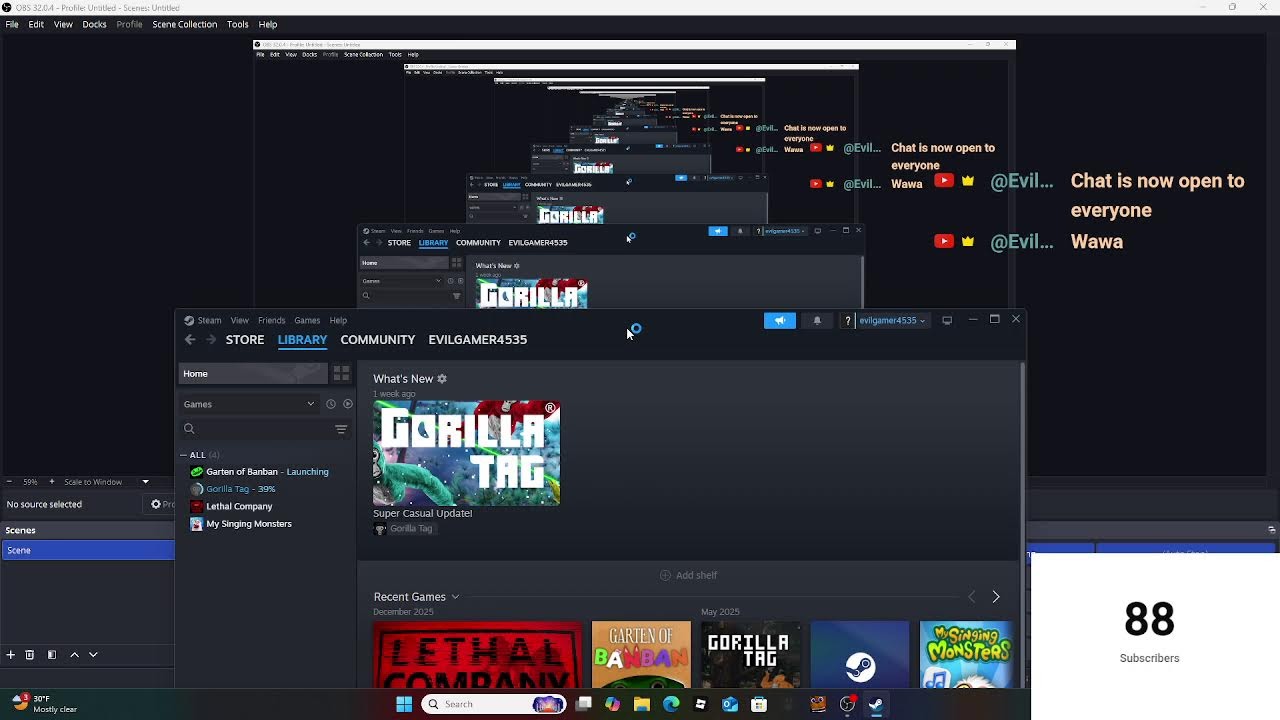Viewport: 1280px width, 720px height.
Task: Open the Steam Games menu
Action: tap(307, 320)
